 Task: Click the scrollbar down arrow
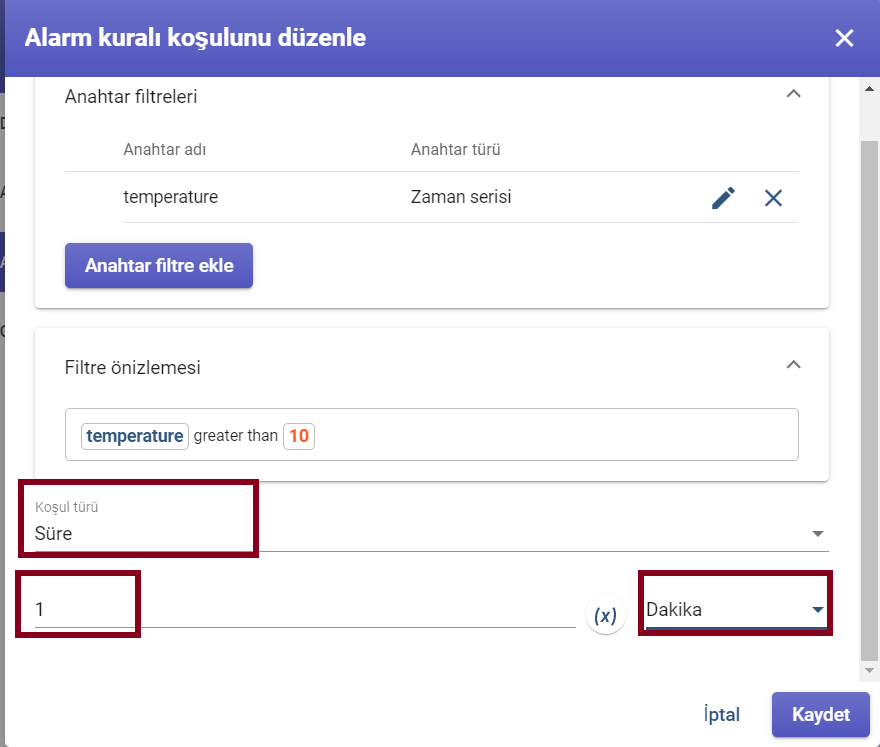869,670
